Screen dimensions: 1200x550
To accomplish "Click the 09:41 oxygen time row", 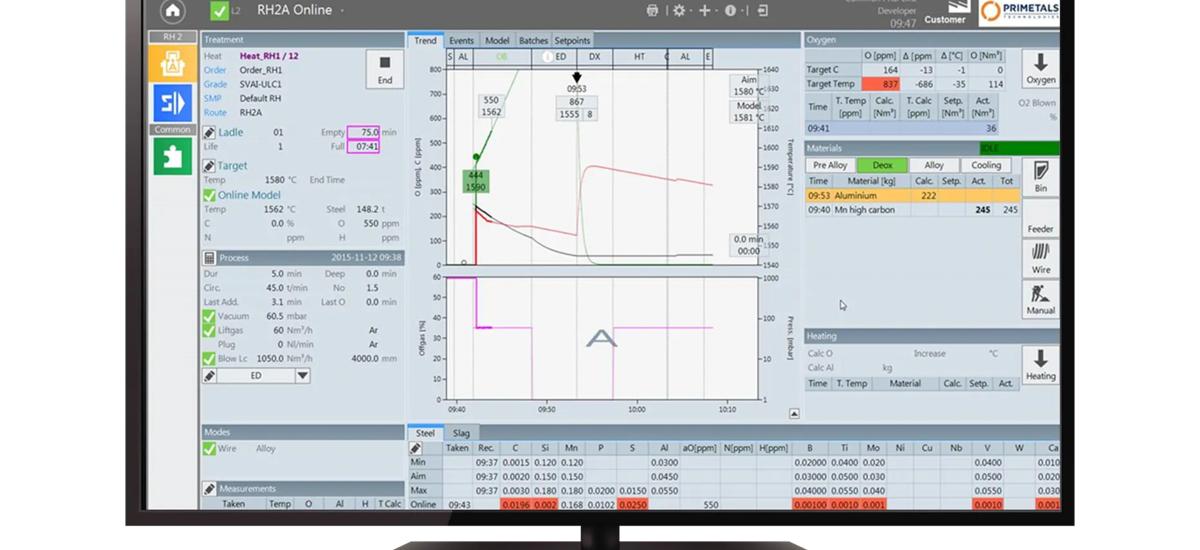I will click(903, 128).
